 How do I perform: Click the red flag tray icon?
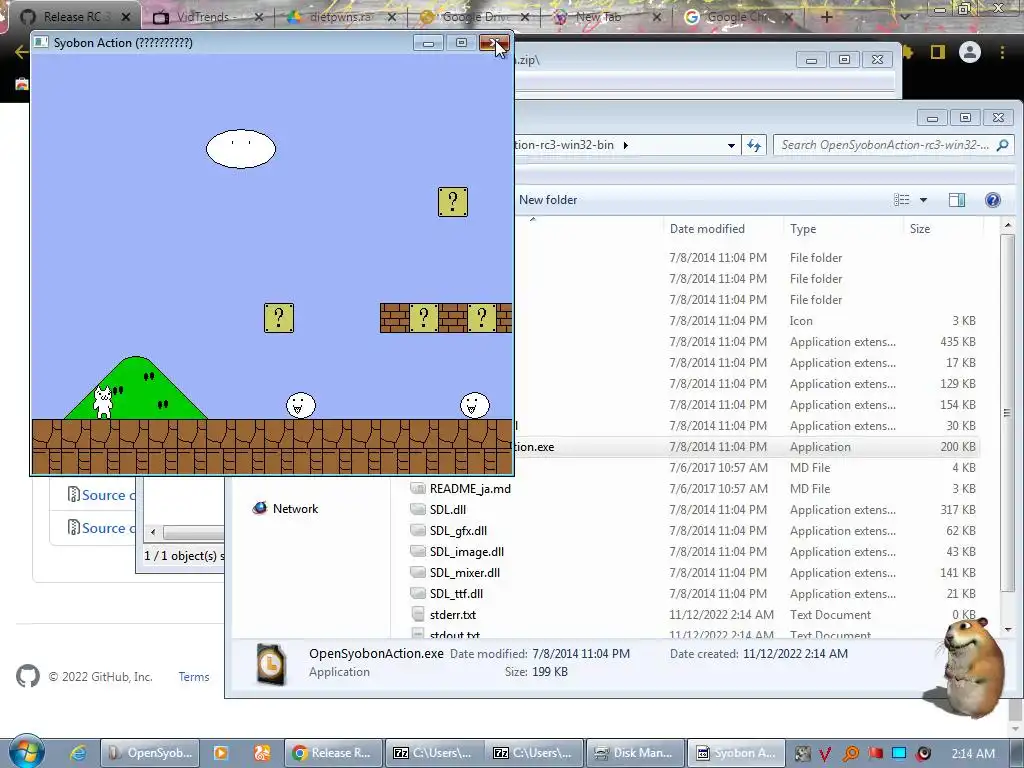[875, 754]
